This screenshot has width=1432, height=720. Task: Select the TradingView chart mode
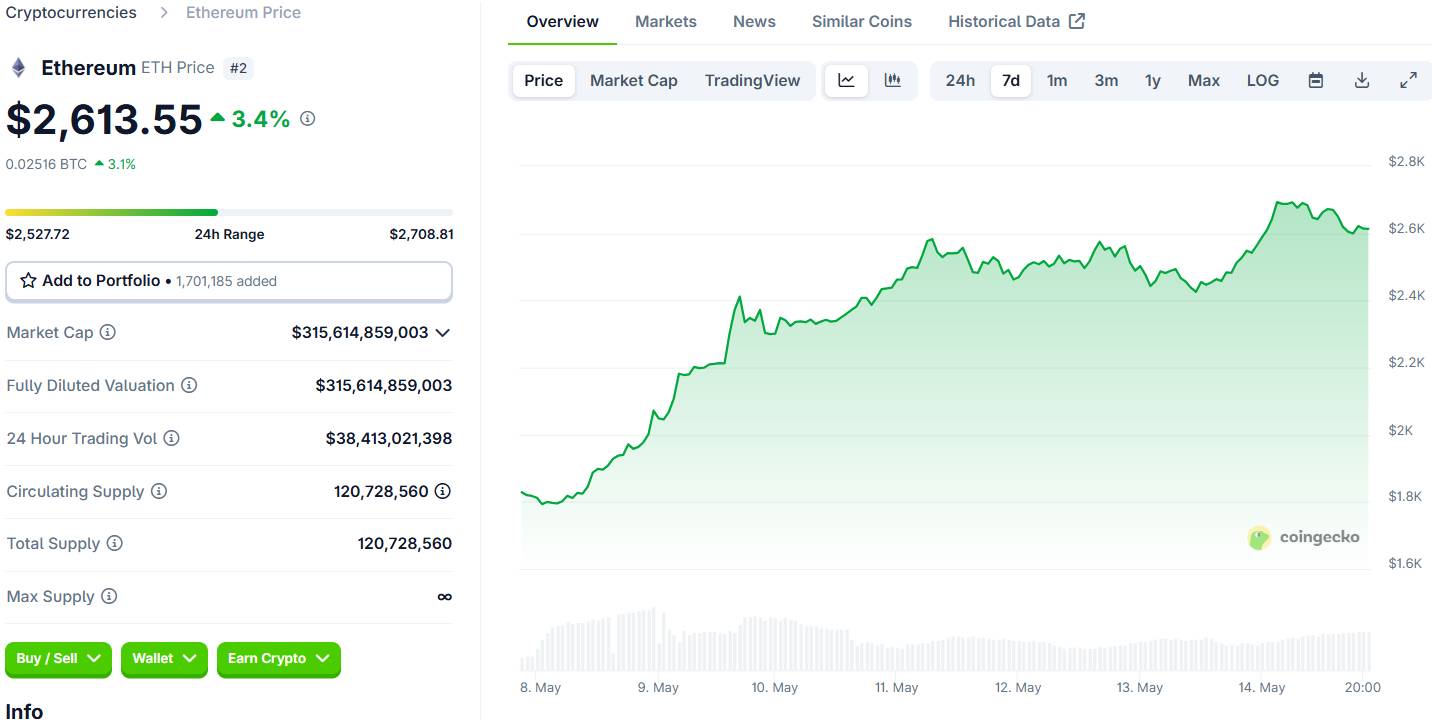(752, 80)
